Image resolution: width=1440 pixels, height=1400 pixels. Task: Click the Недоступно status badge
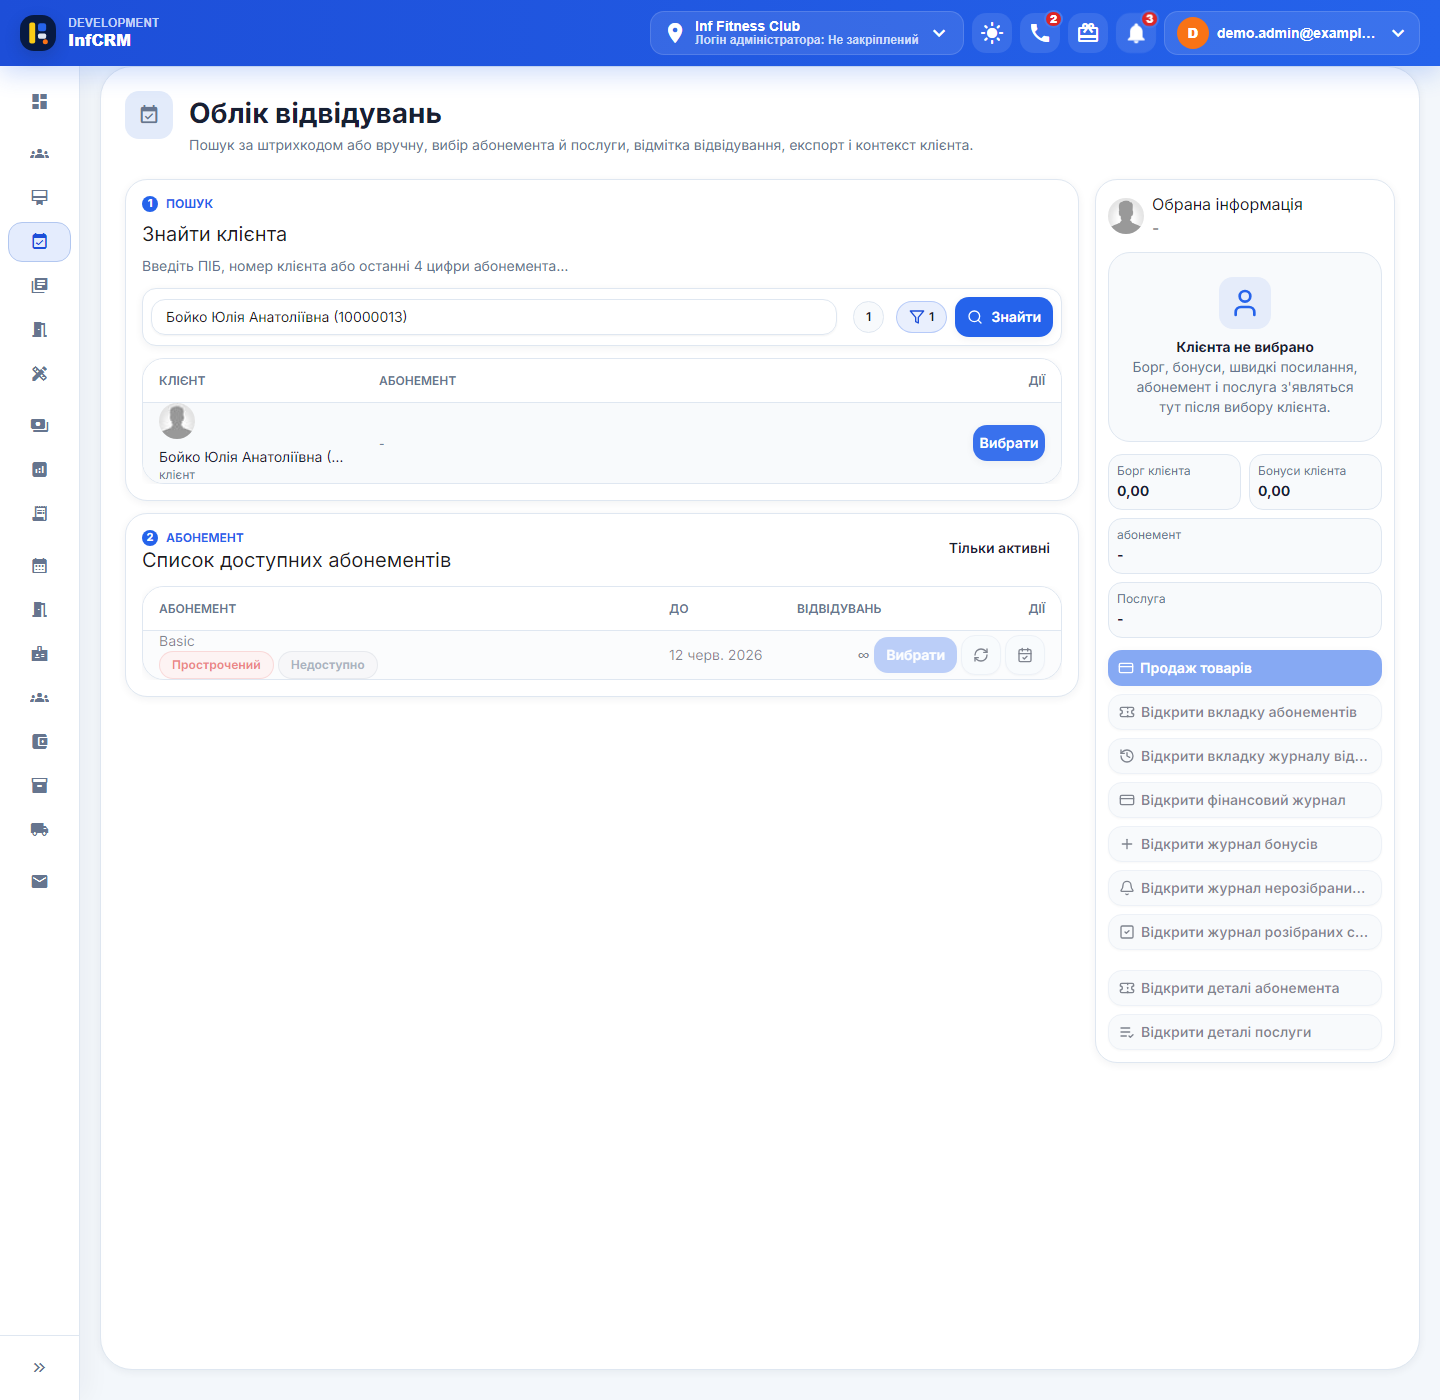click(x=328, y=665)
